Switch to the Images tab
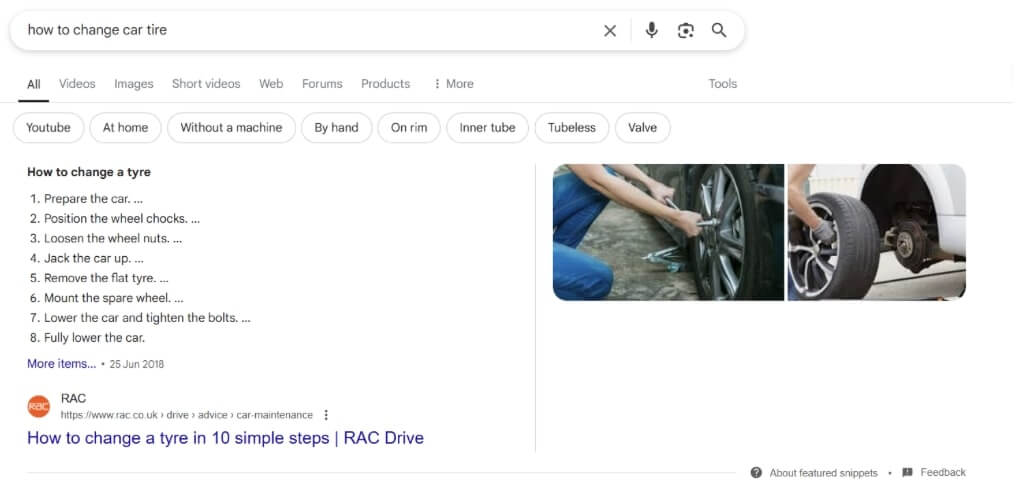The height and width of the screenshot is (490, 1028). [x=134, y=84]
